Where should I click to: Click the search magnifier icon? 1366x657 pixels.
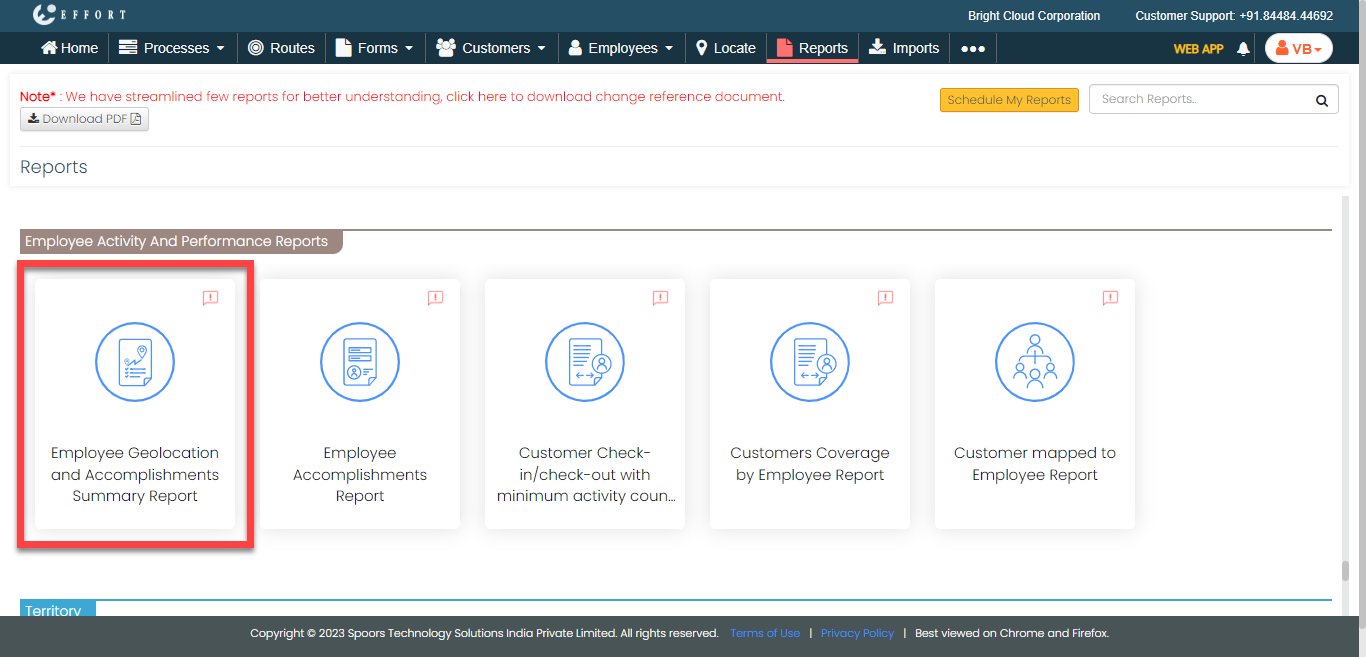pos(1321,100)
